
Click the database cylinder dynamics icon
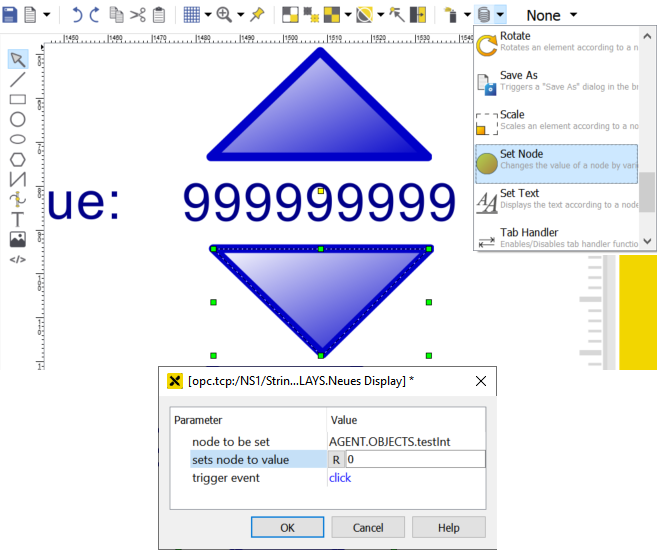pyautogui.click(x=484, y=15)
